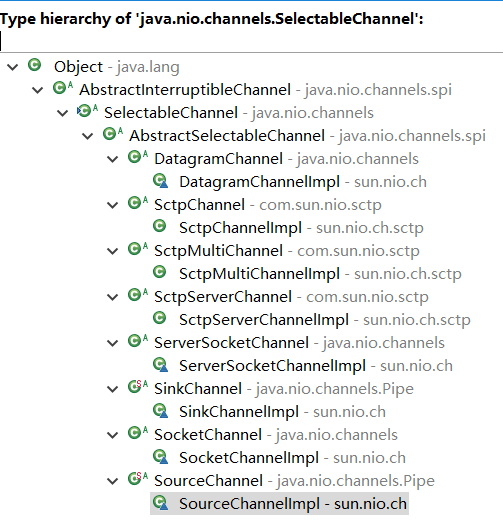
Task: Select 'SinkChannelImpl - sun.nio.ch' text
Action: pos(283,412)
